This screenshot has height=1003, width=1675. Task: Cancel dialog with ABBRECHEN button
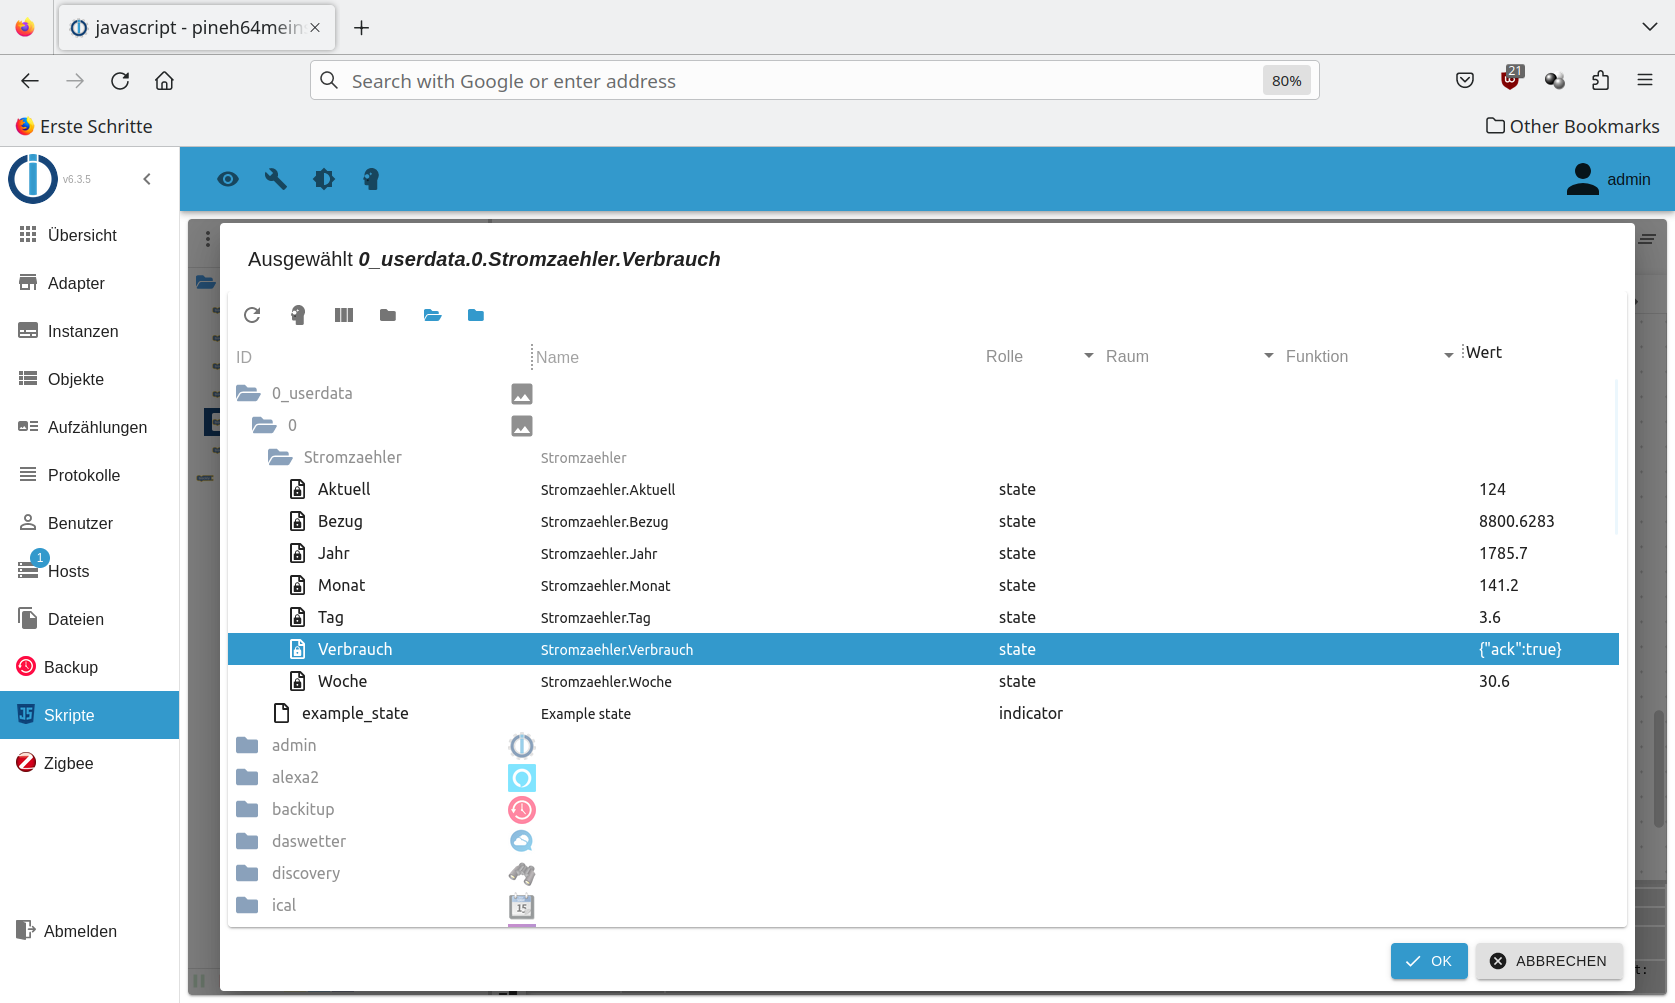(1549, 961)
